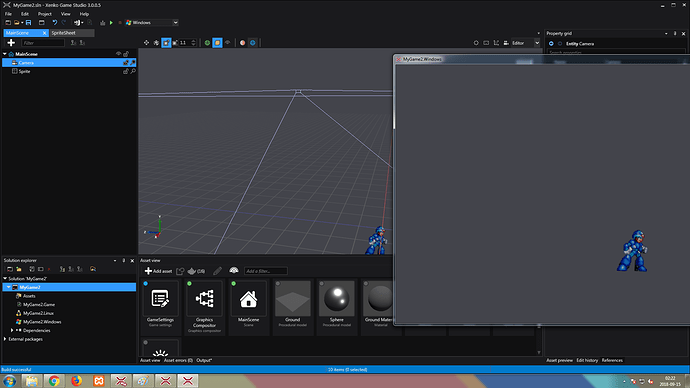This screenshot has width=690, height=388.
Task: Open the Property grid panel options arrow
Action: [x=666, y=33]
